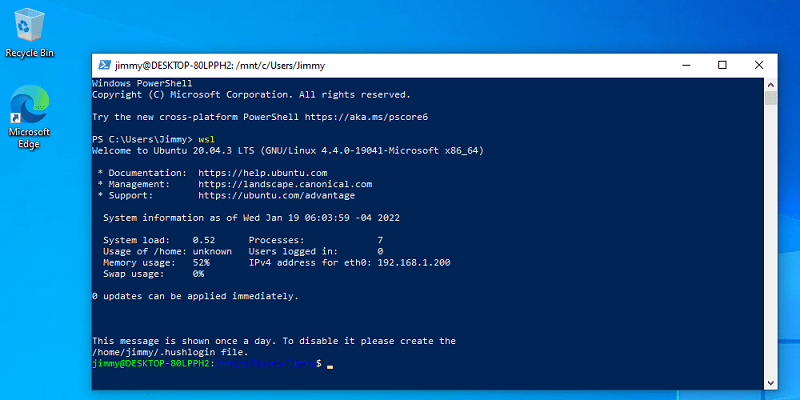Image resolution: width=800 pixels, height=400 pixels.
Task: Click the PowerShell icon in the title bar
Action: coord(105,65)
